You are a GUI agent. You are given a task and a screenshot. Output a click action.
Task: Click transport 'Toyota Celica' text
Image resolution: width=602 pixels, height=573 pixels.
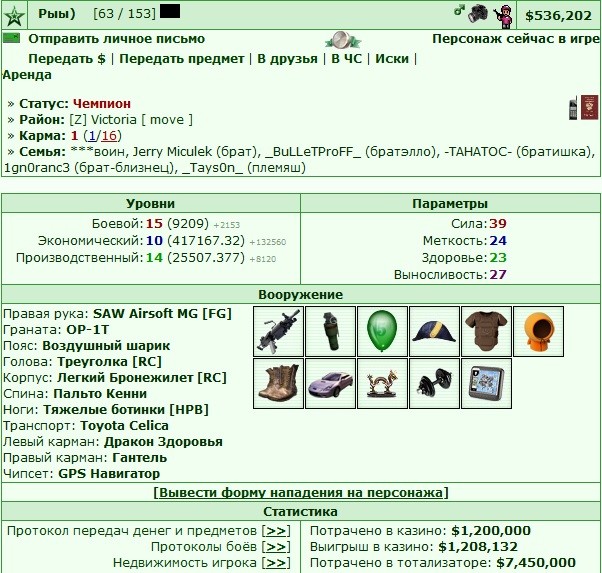tap(124, 426)
